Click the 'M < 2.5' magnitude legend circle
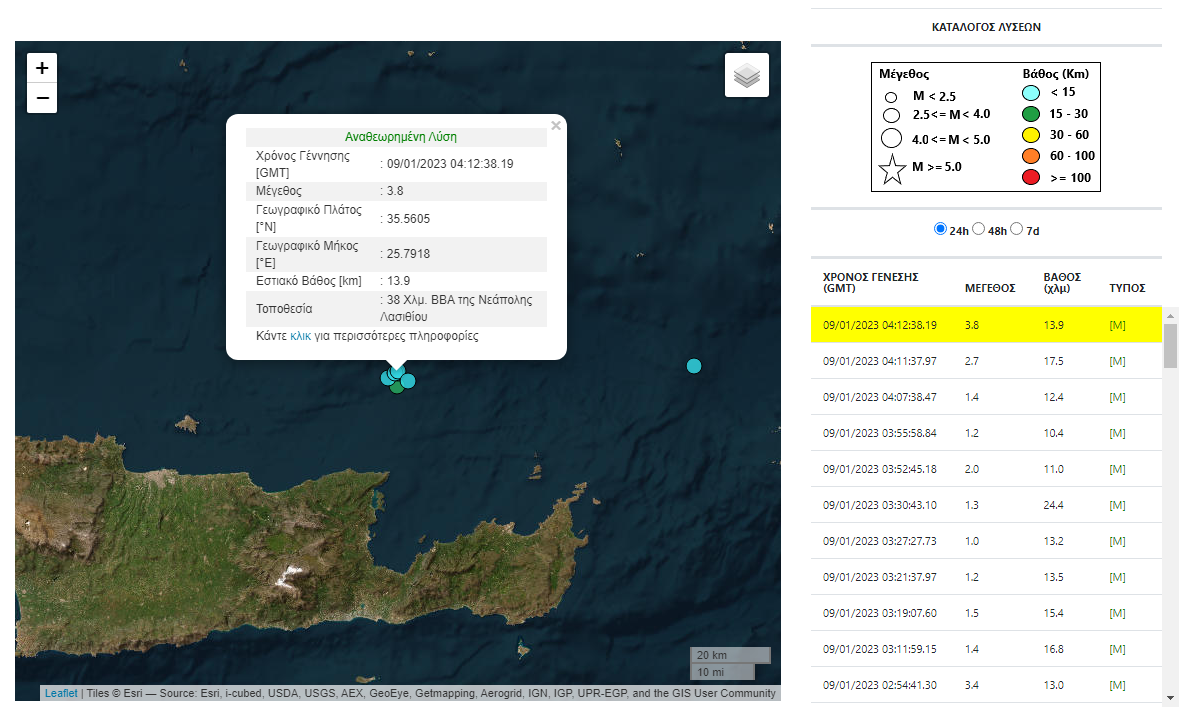The image size is (1194, 728). 891,97
